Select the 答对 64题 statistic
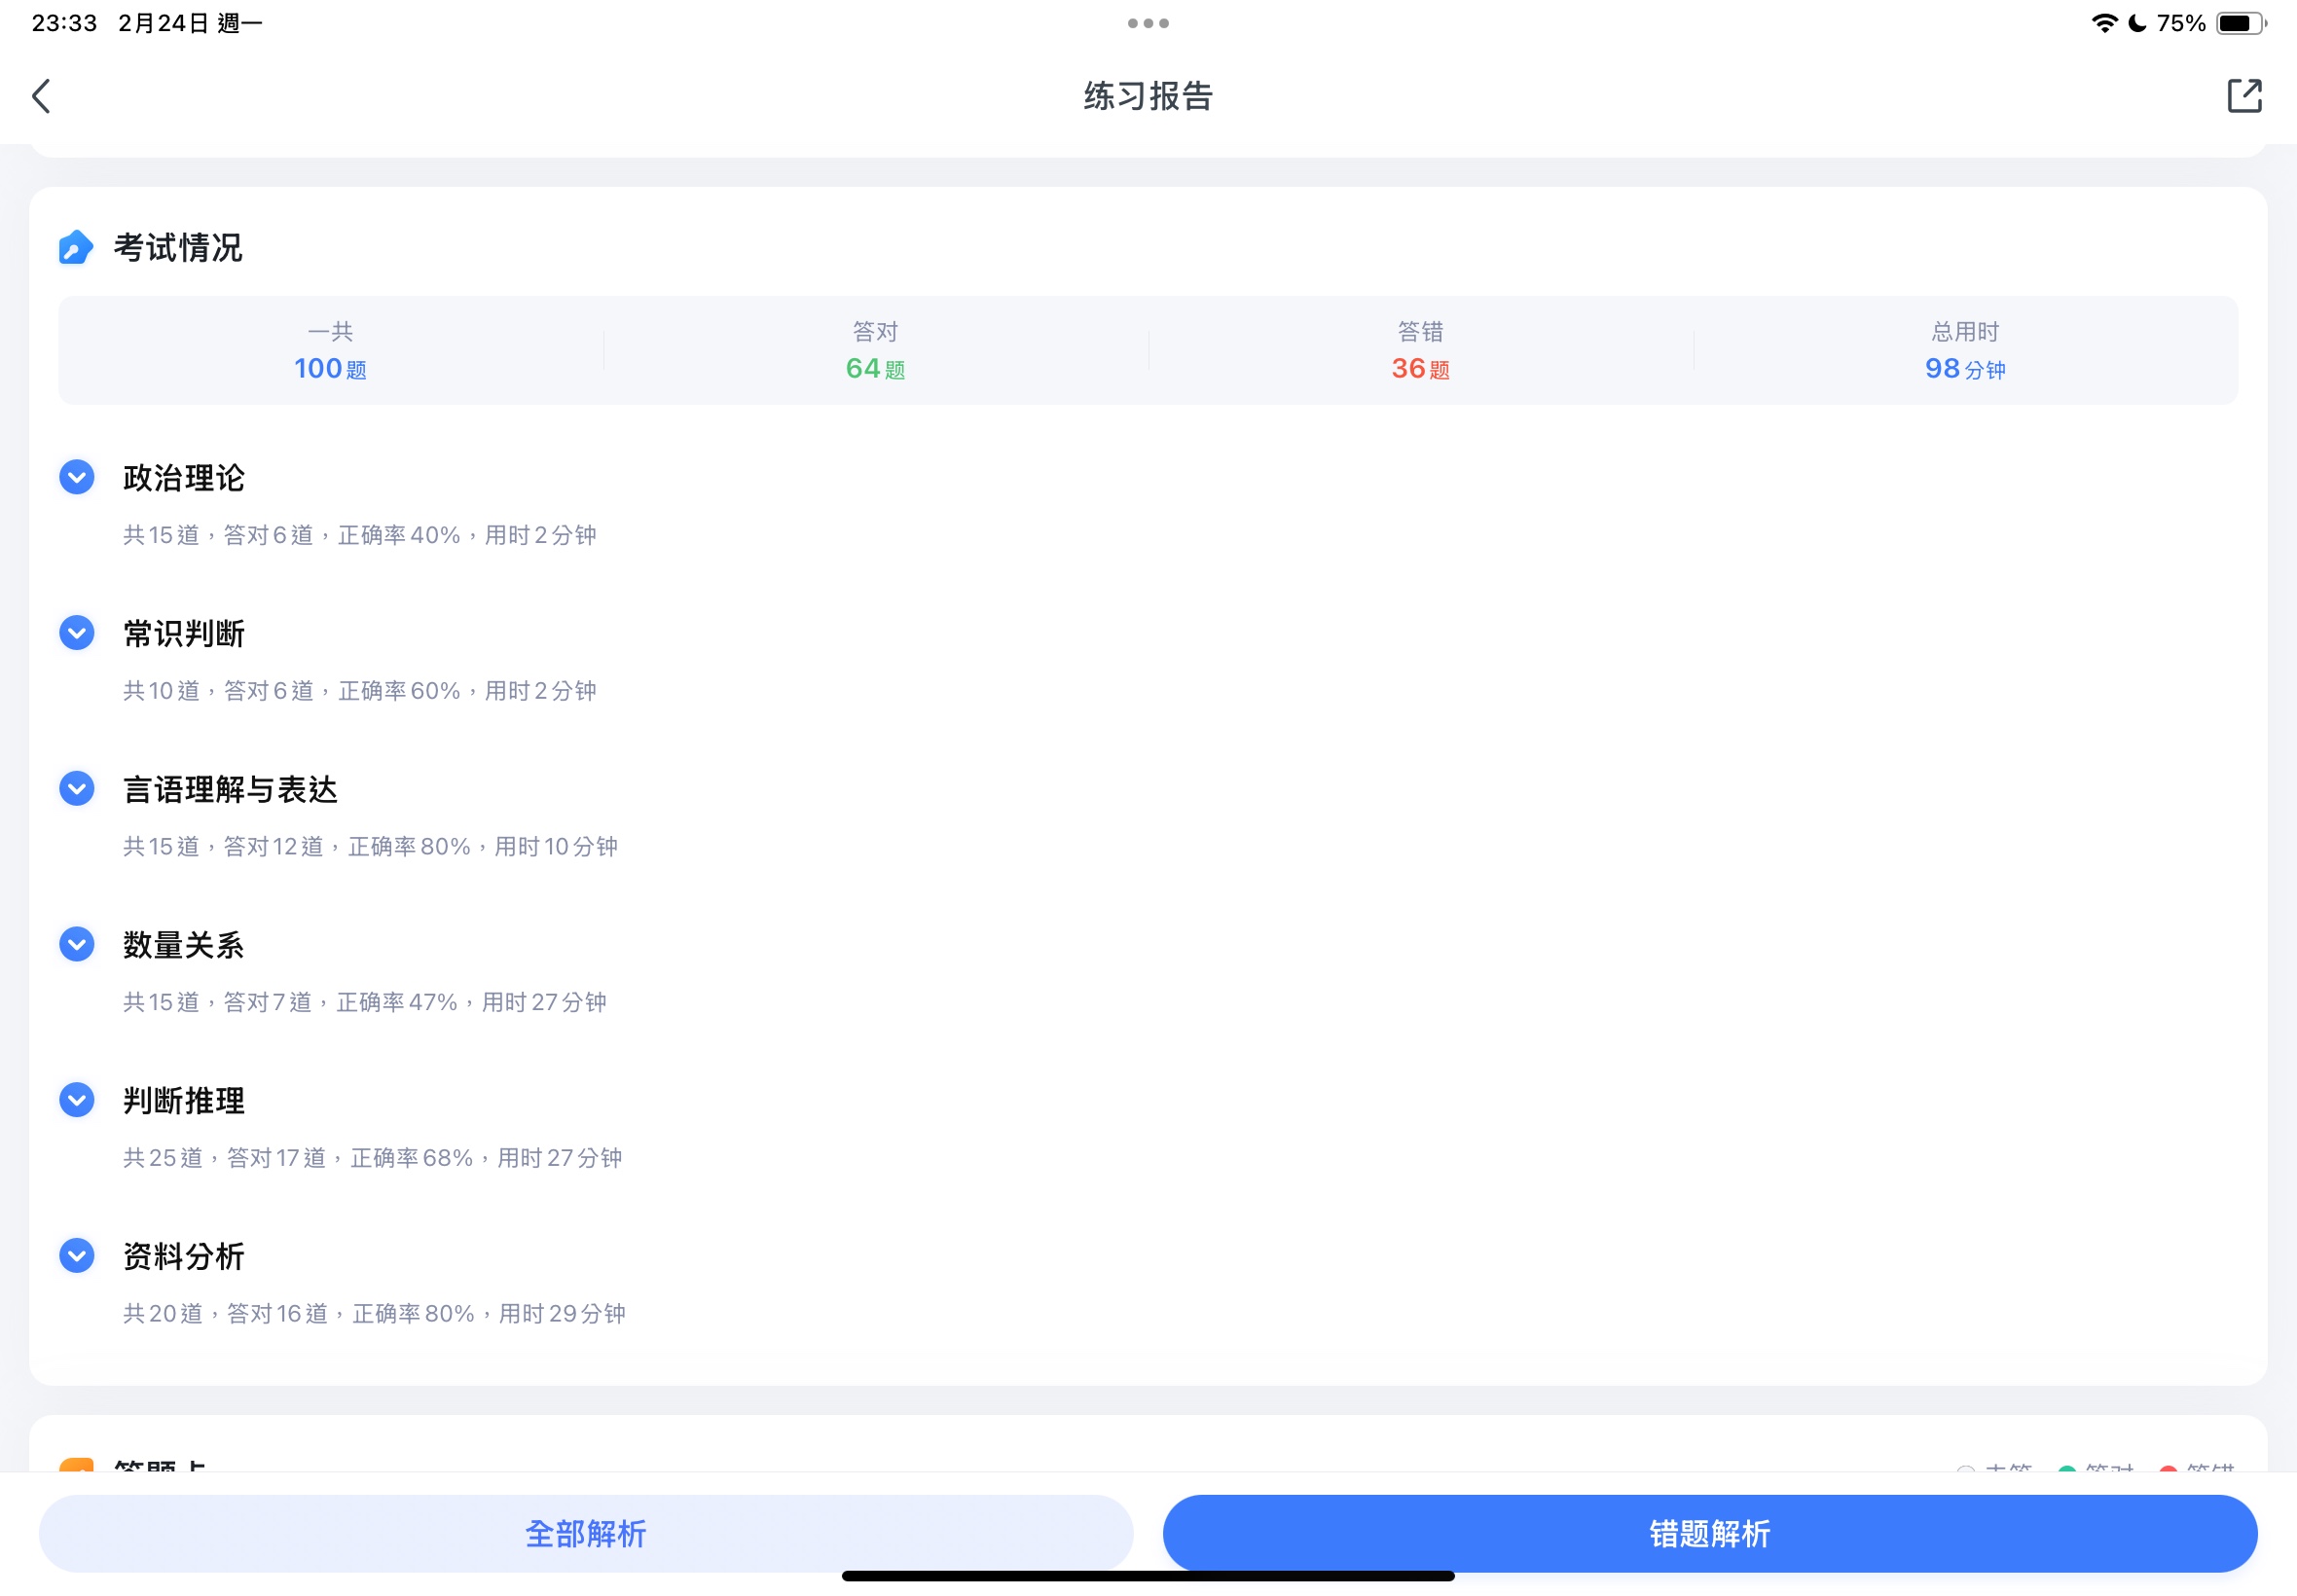 point(875,351)
